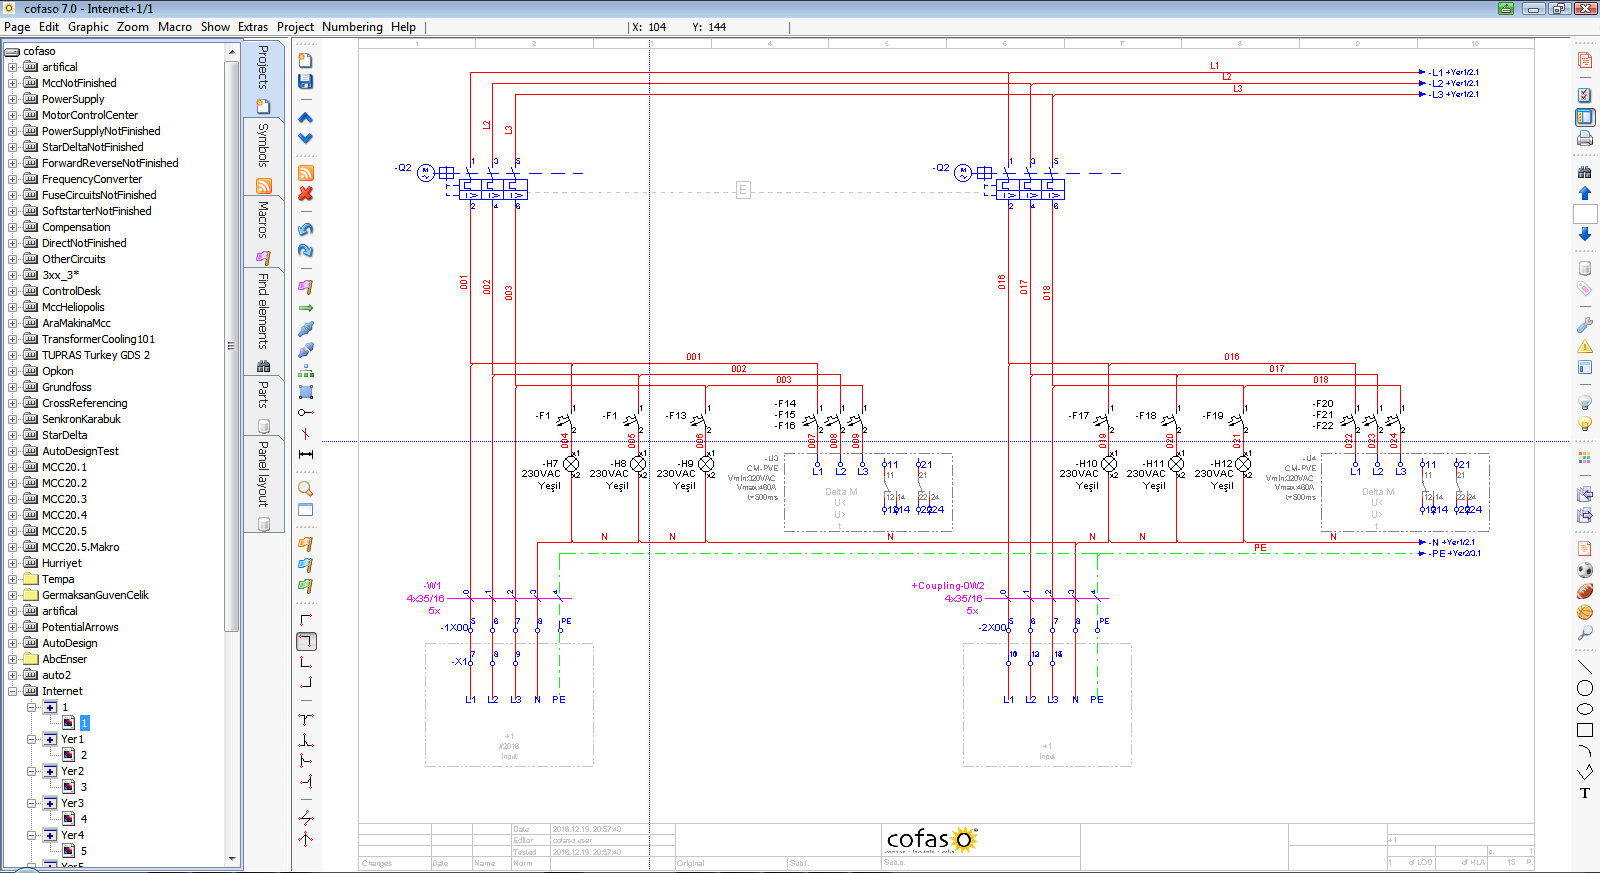Select the Grundfoss project
Image resolution: width=1600 pixels, height=873 pixels.
[x=66, y=387]
